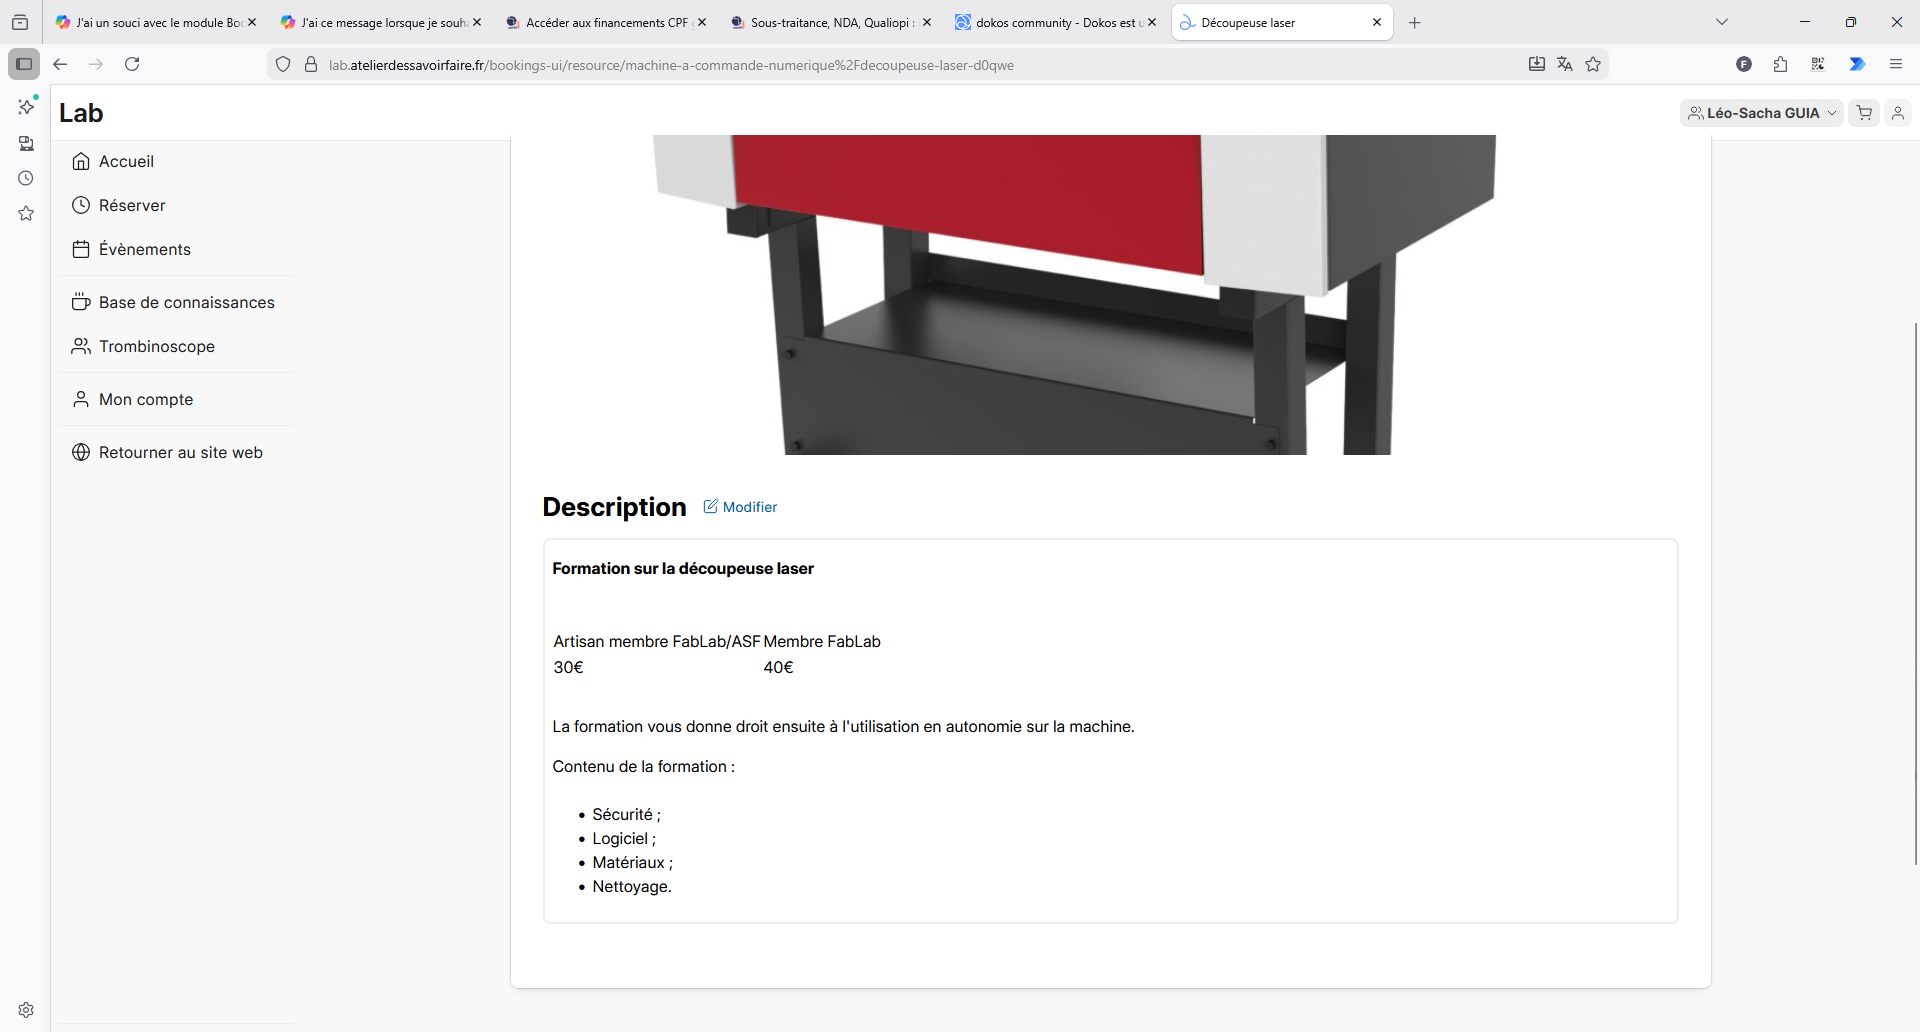1920x1032 pixels.
Task: Open the user profile icon at top right
Action: [x=1897, y=113]
